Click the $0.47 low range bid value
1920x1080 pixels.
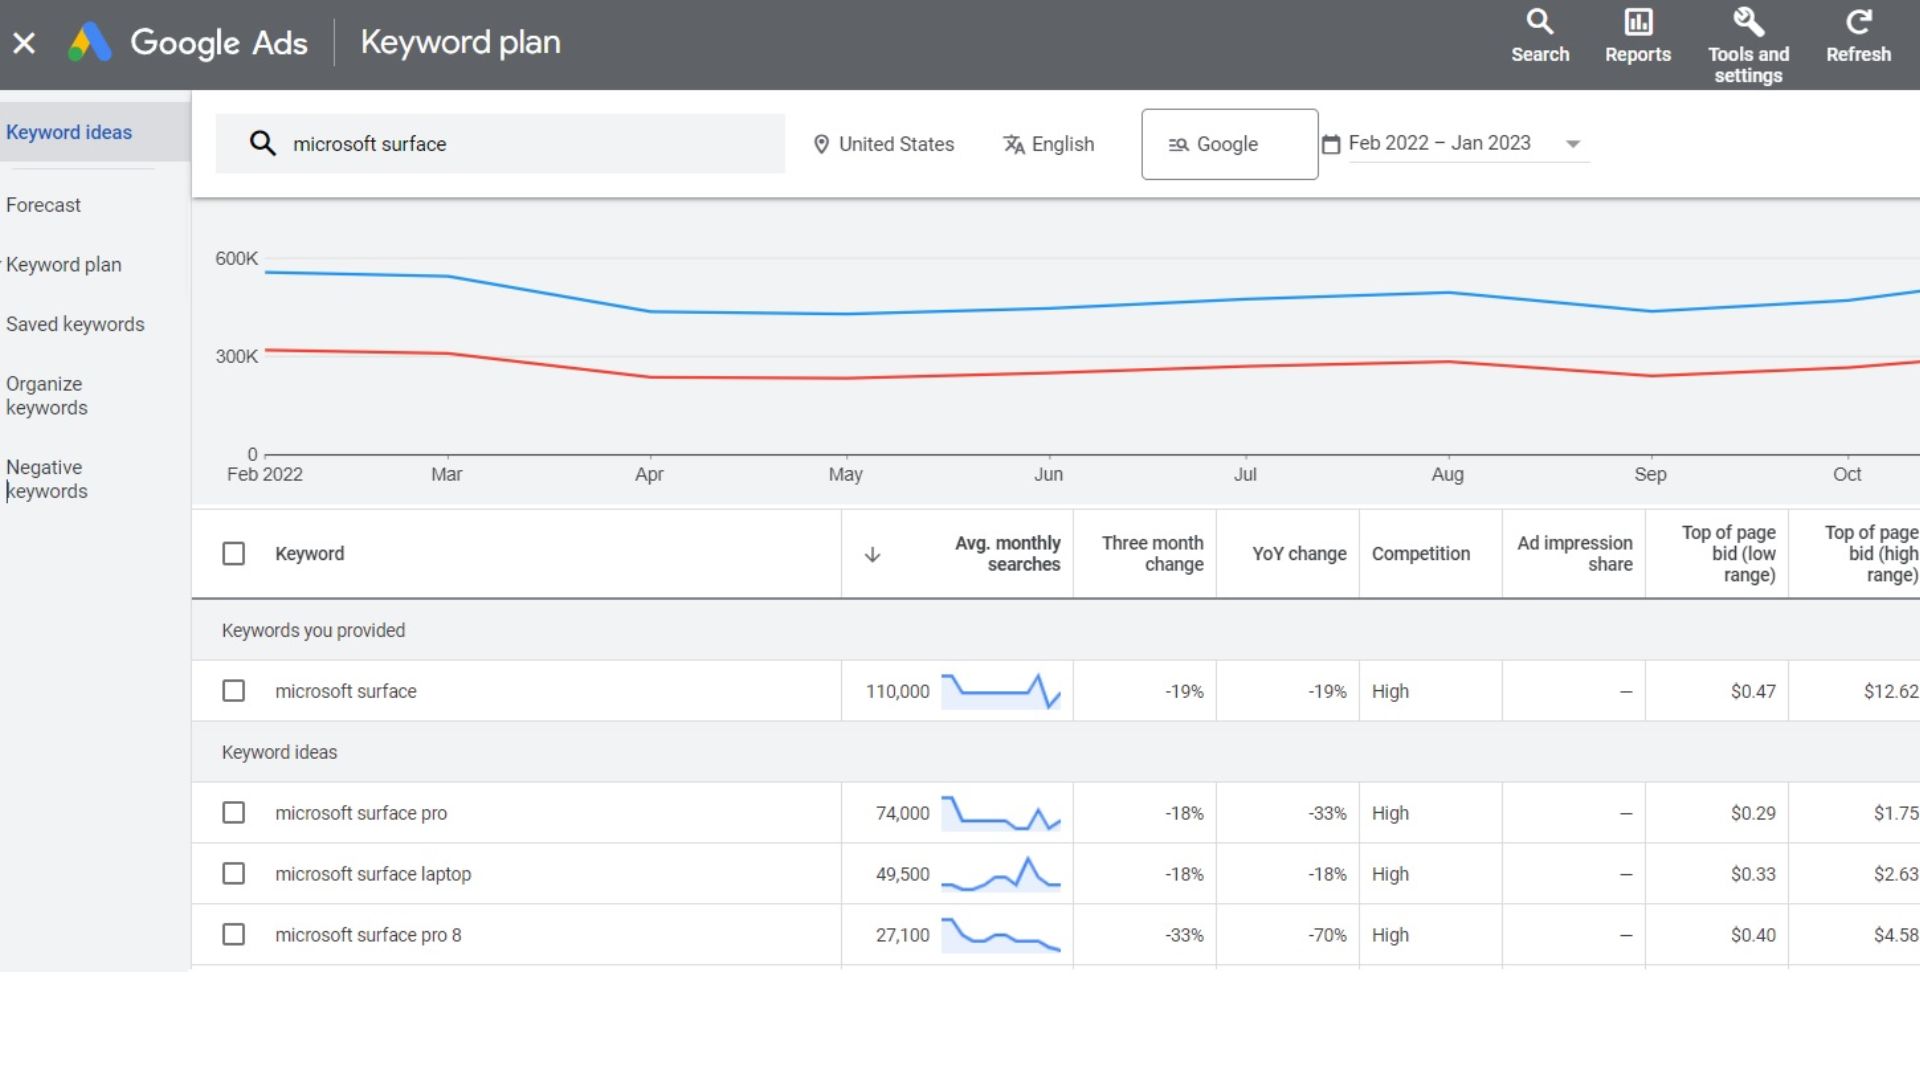tap(1753, 691)
